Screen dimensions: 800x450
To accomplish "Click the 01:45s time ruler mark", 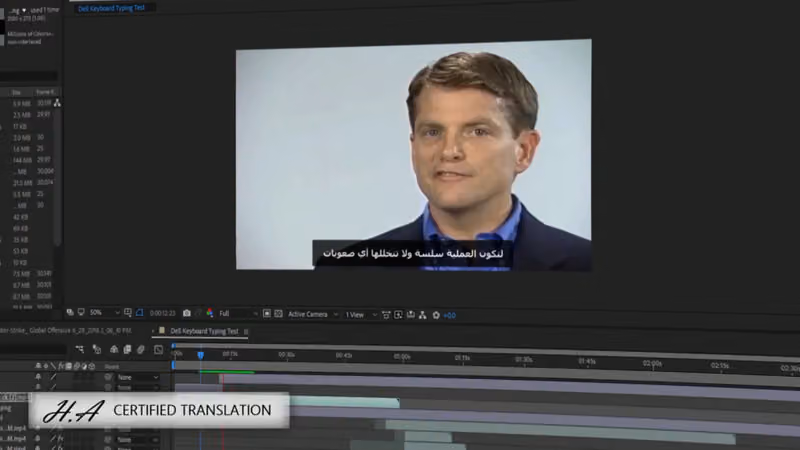I will 587,361.
